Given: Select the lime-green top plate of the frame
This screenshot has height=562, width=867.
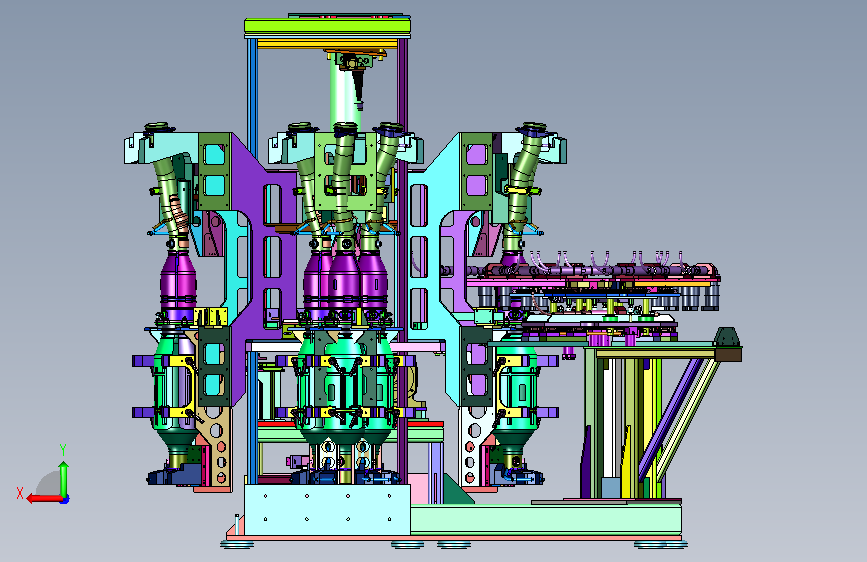Looking at the screenshot, I should [327, 25].
